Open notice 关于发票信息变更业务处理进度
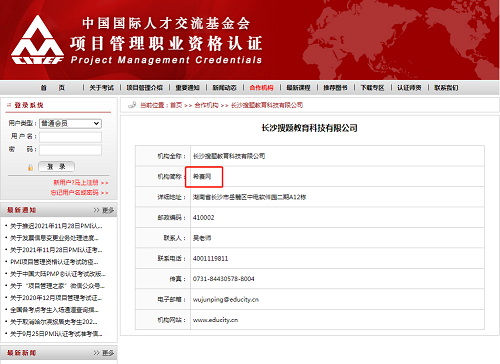The width and height of the screenshot is (500, 364). [x=54, y=238]
